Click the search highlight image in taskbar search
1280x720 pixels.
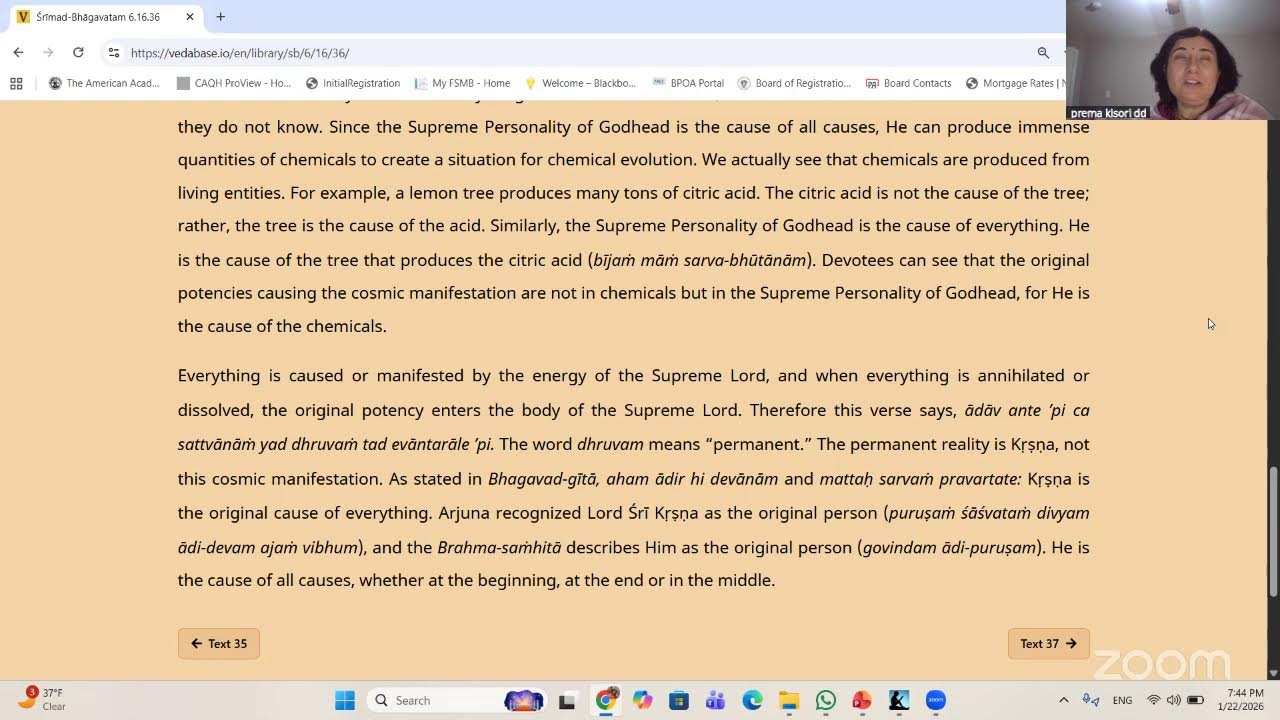click(523, 700)
